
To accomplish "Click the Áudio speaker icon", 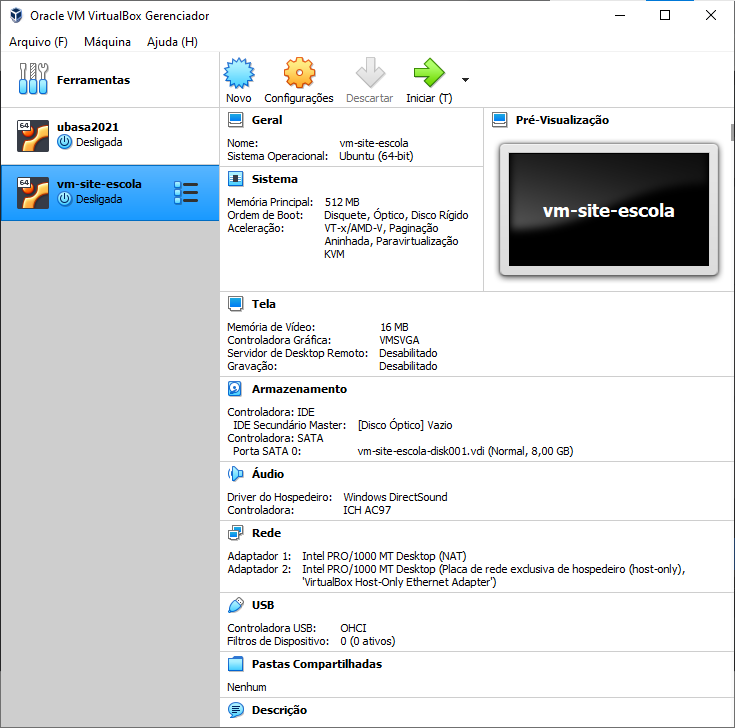I will tap(236, 474).
